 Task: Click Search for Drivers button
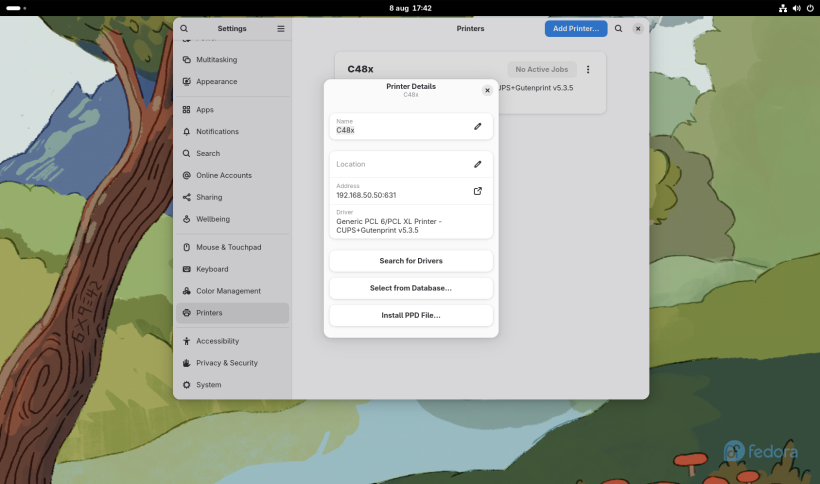411,261
